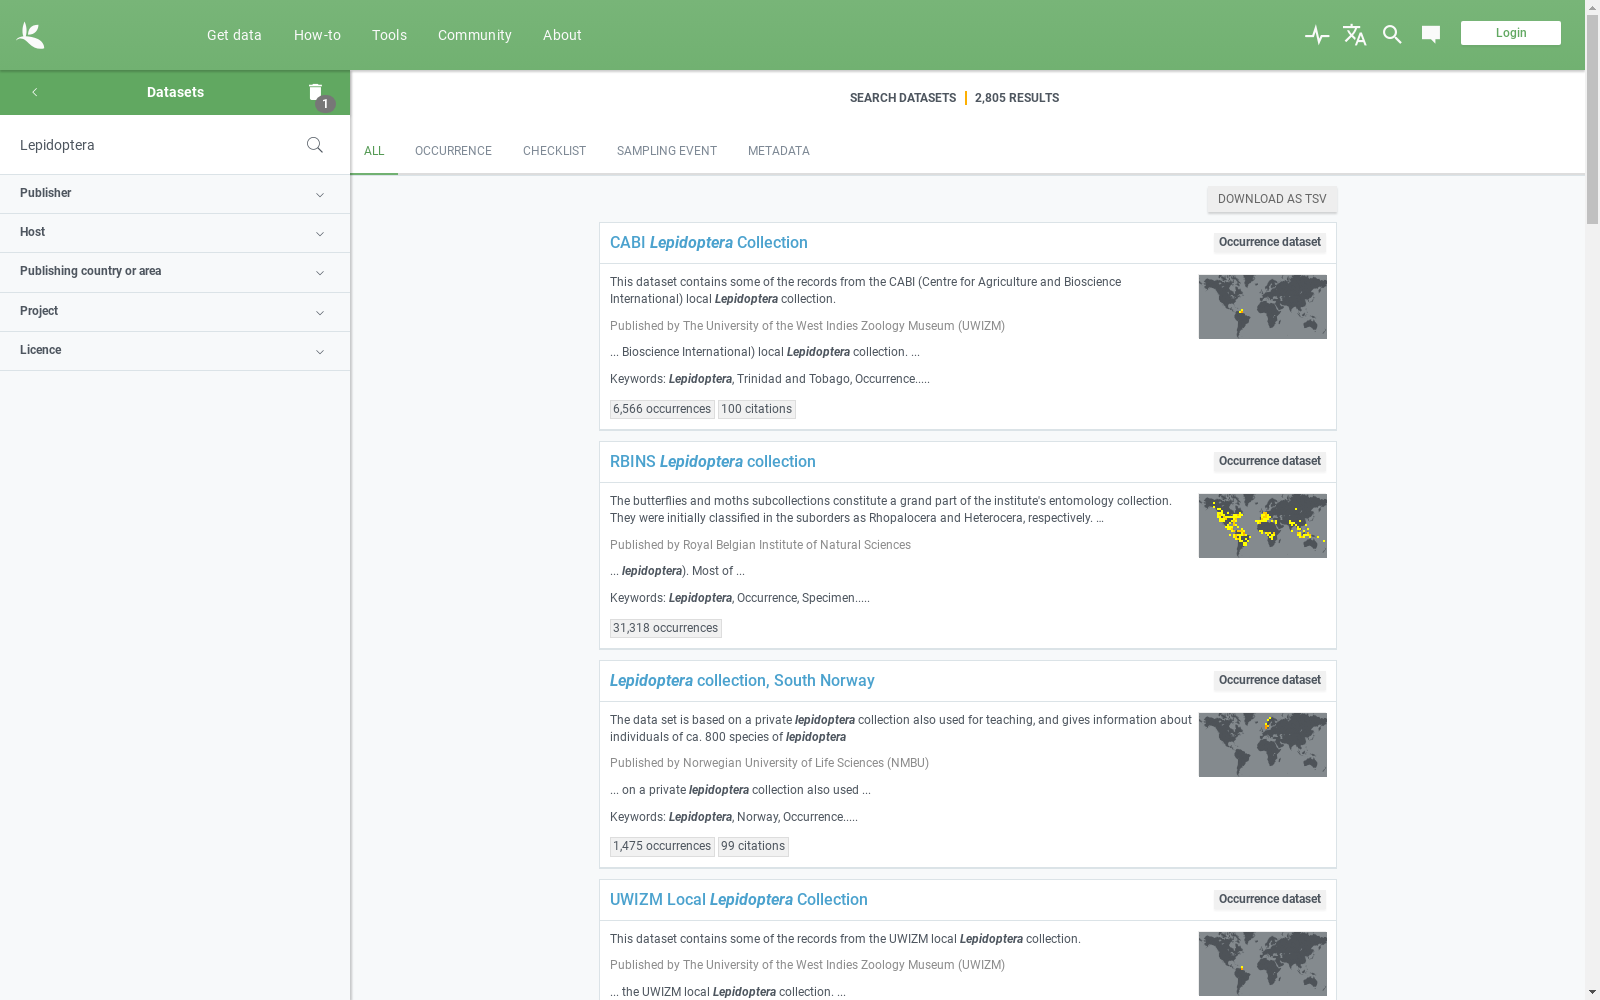
Task: Switch to the SAMPLING EVENT tab
Action: [x=667, y=151]
